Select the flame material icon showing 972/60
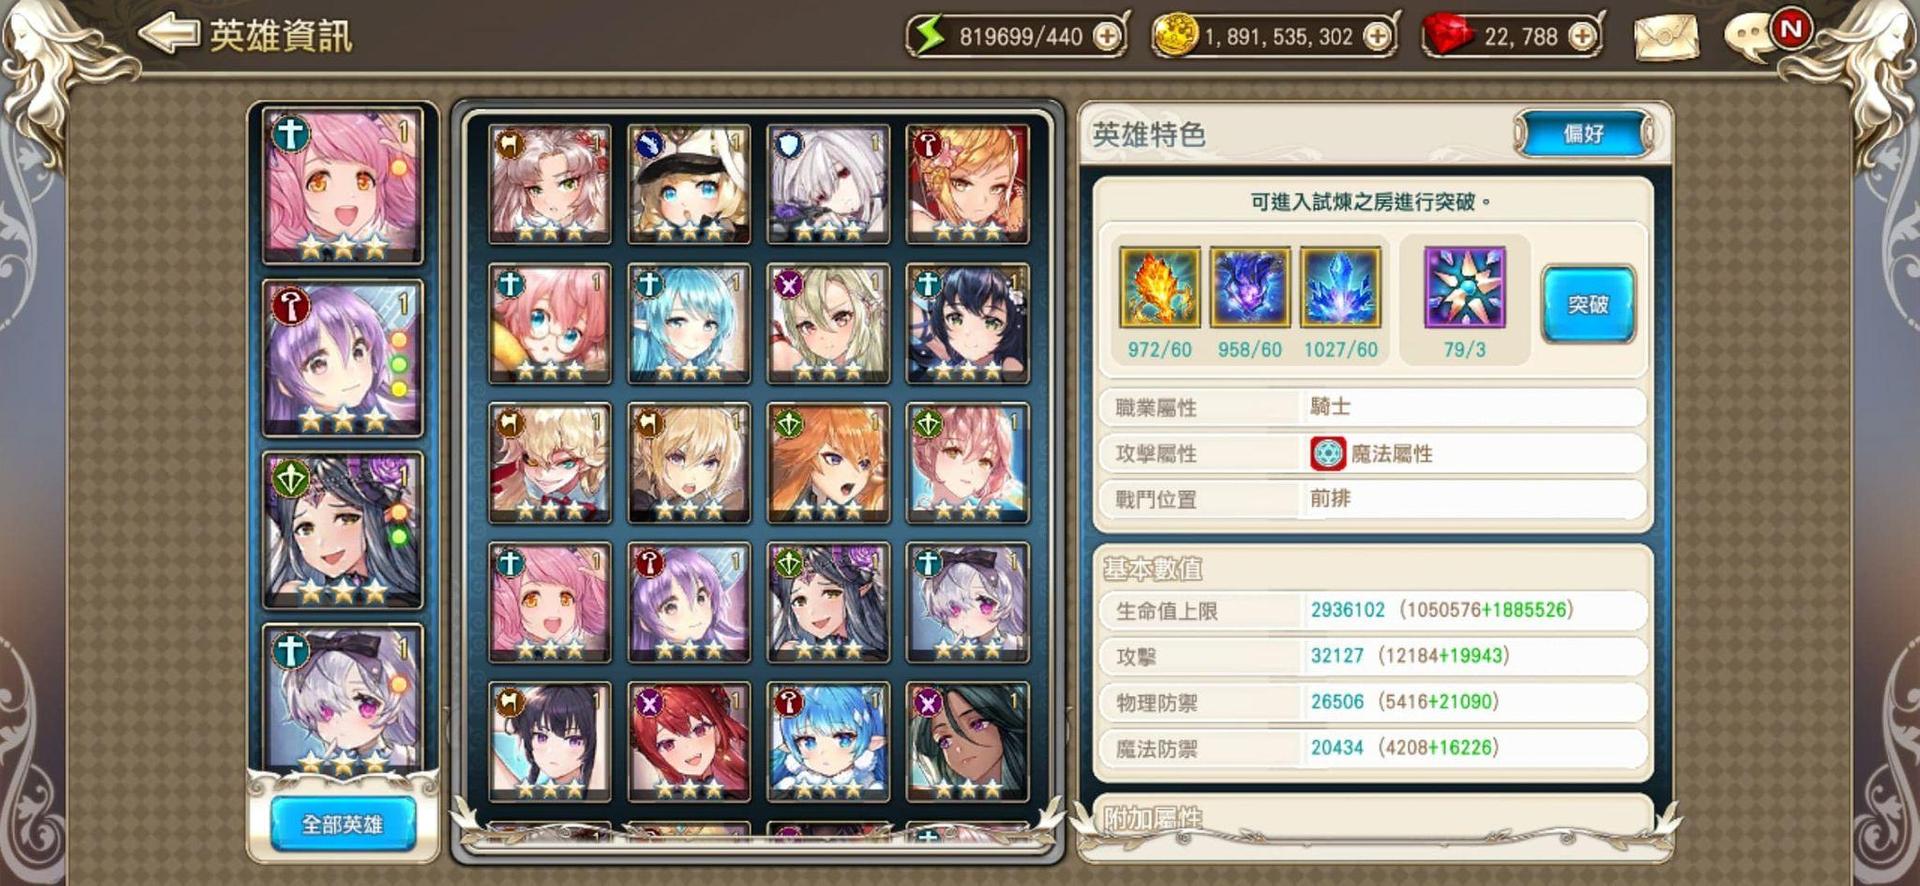1920x886 pixels. (x=1160, y=287)
